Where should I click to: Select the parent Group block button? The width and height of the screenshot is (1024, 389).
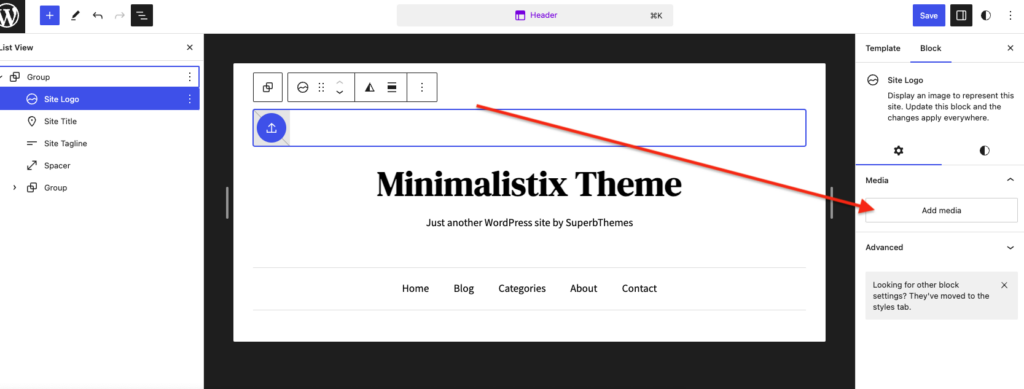(268, 87)
